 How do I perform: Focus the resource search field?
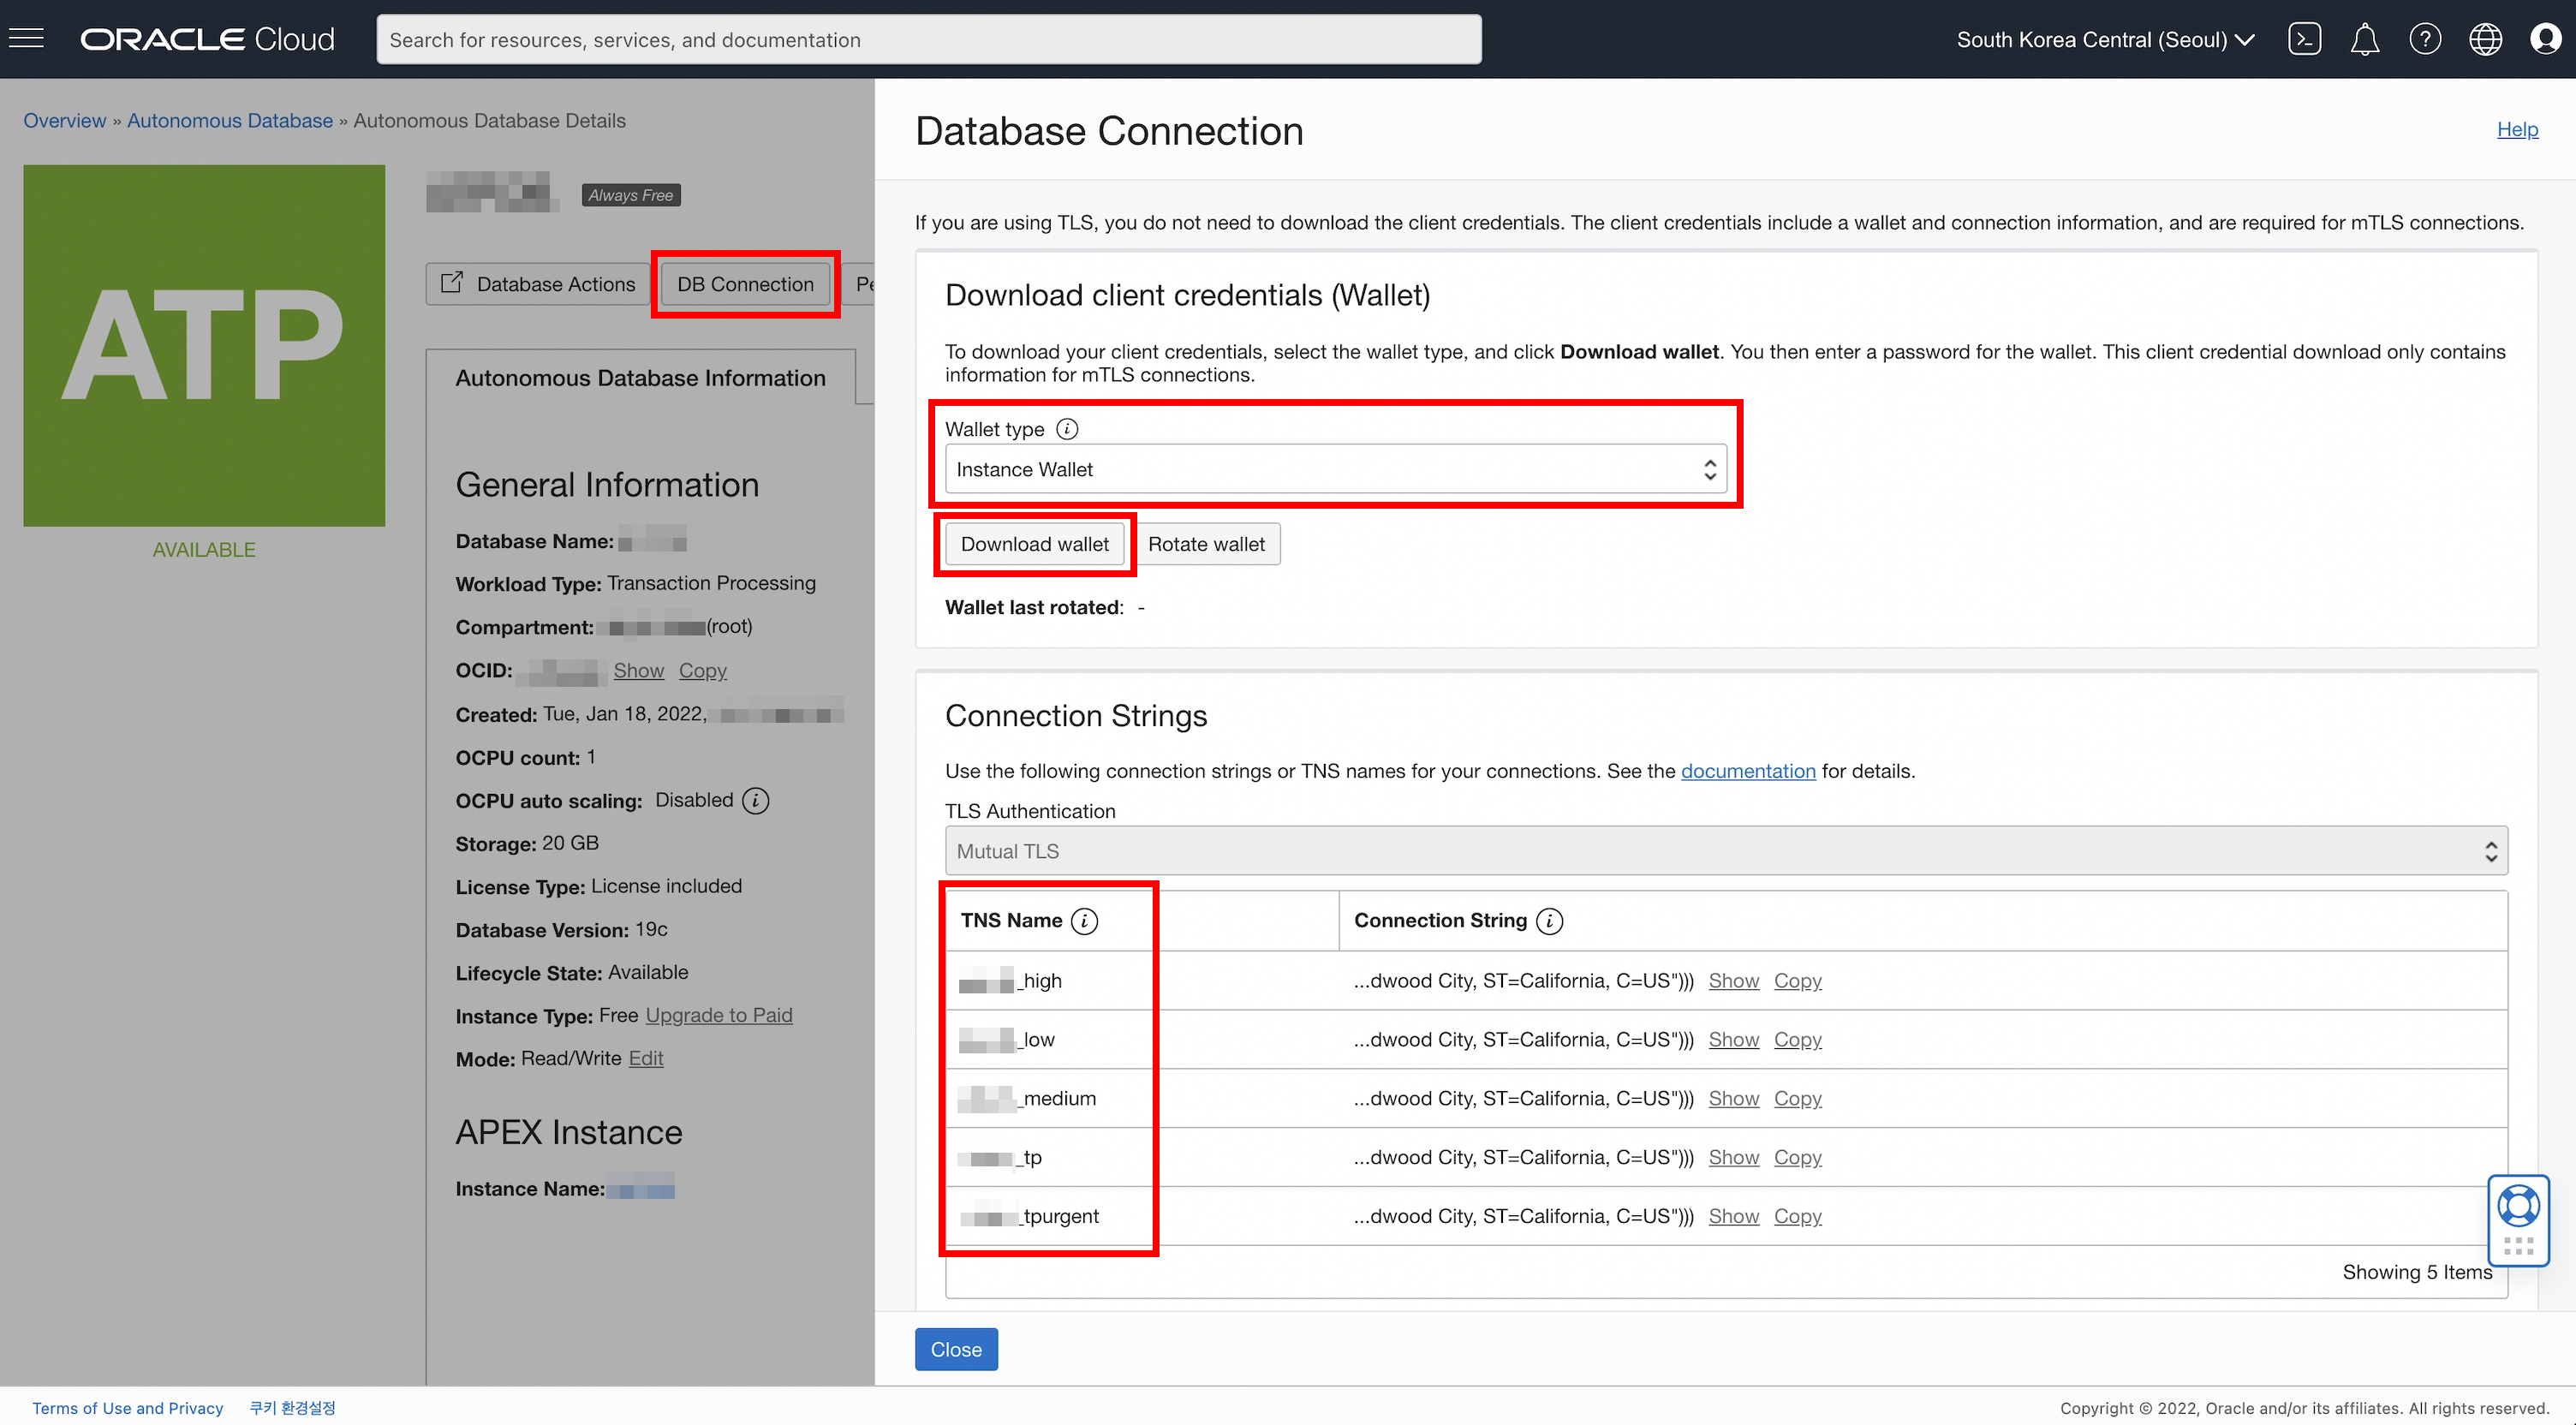(928, 39)
